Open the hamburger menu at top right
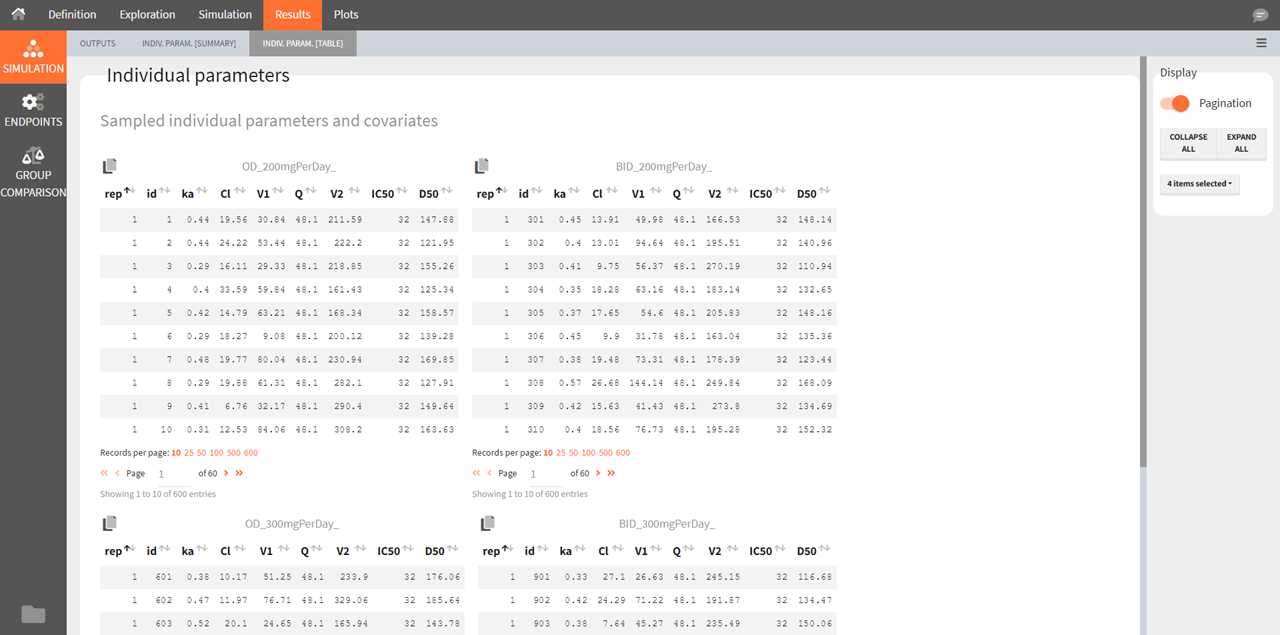Screen dimensions: 1280x635 coord(1261,43)
